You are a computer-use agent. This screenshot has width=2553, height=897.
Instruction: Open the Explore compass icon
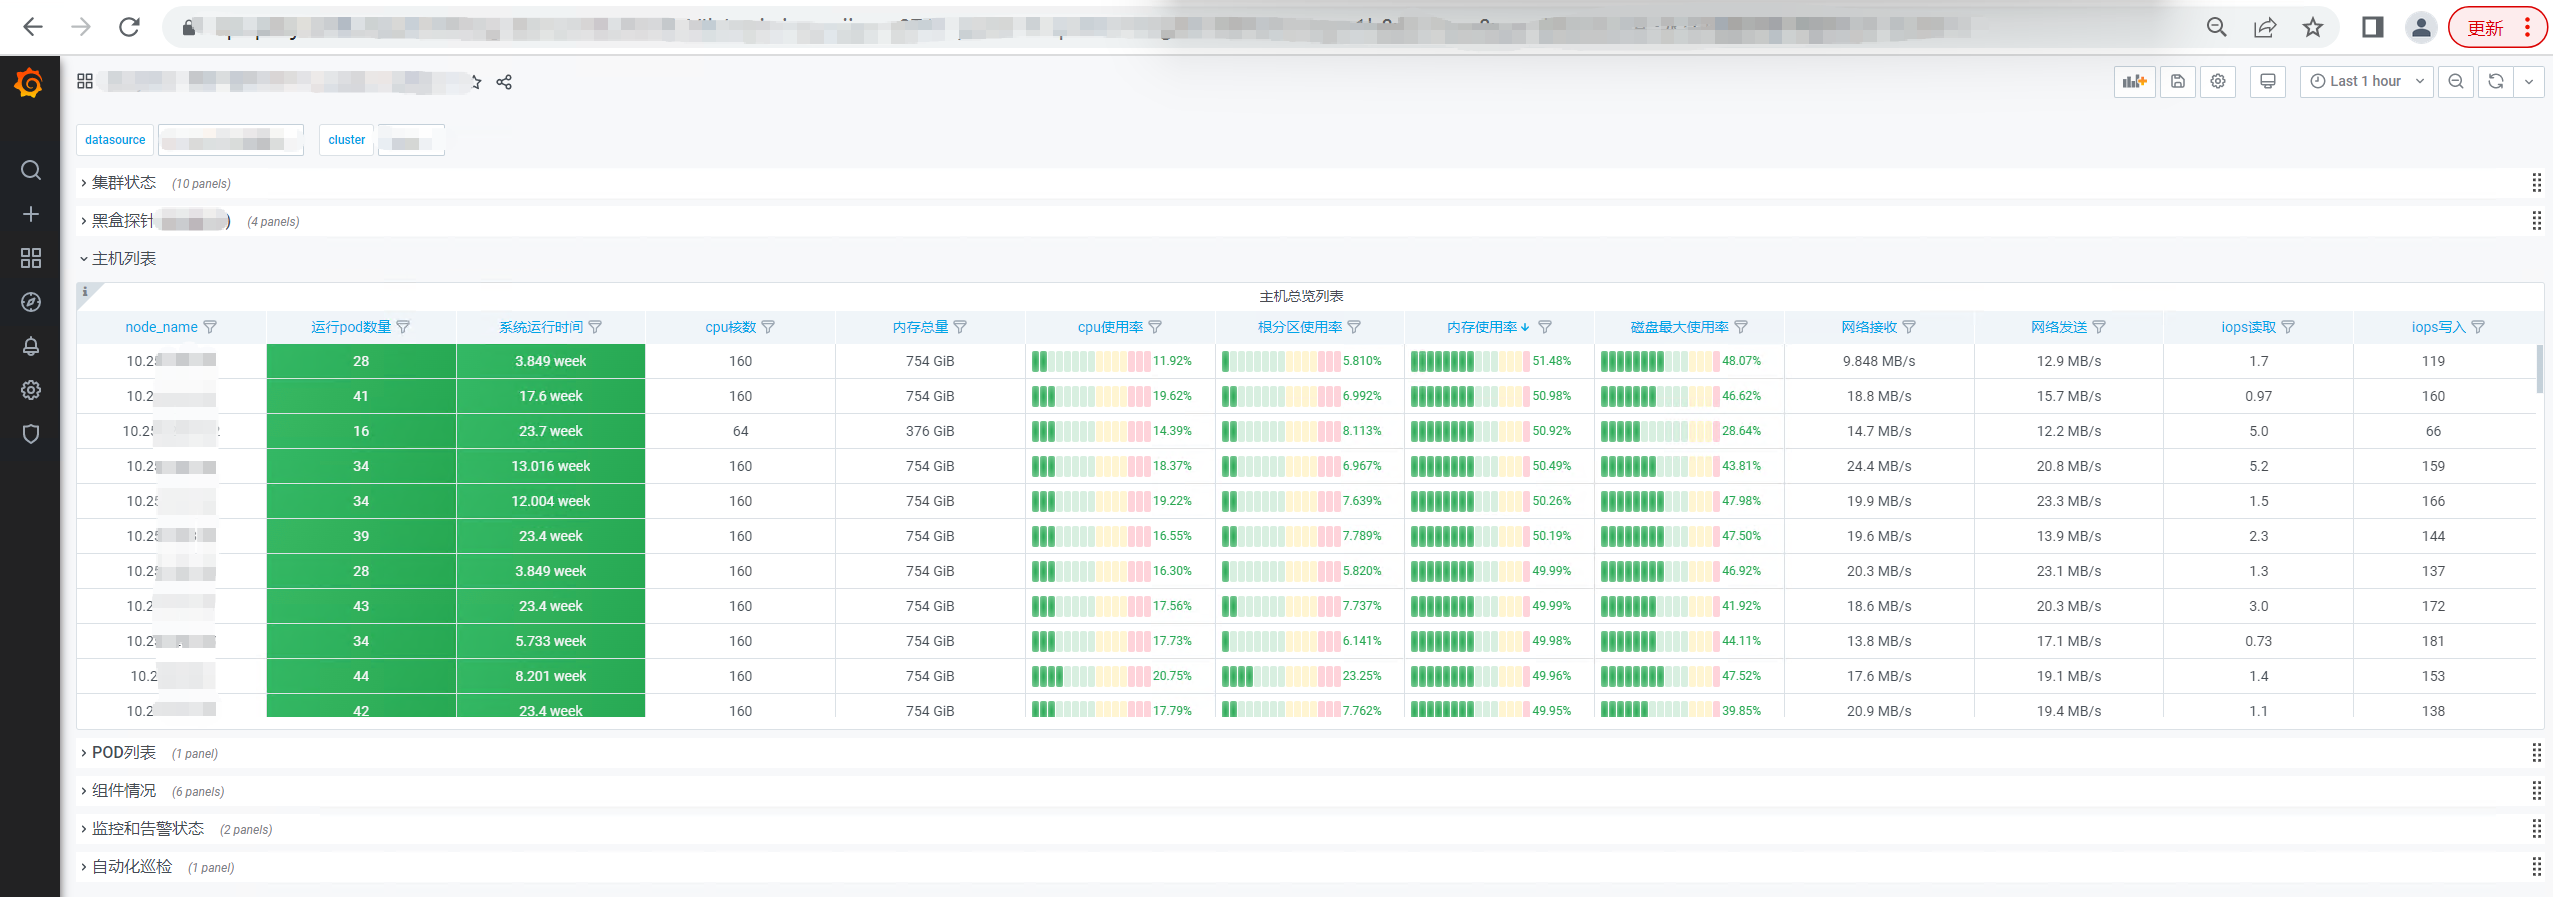pyautogui.click(x=31, y=302)
